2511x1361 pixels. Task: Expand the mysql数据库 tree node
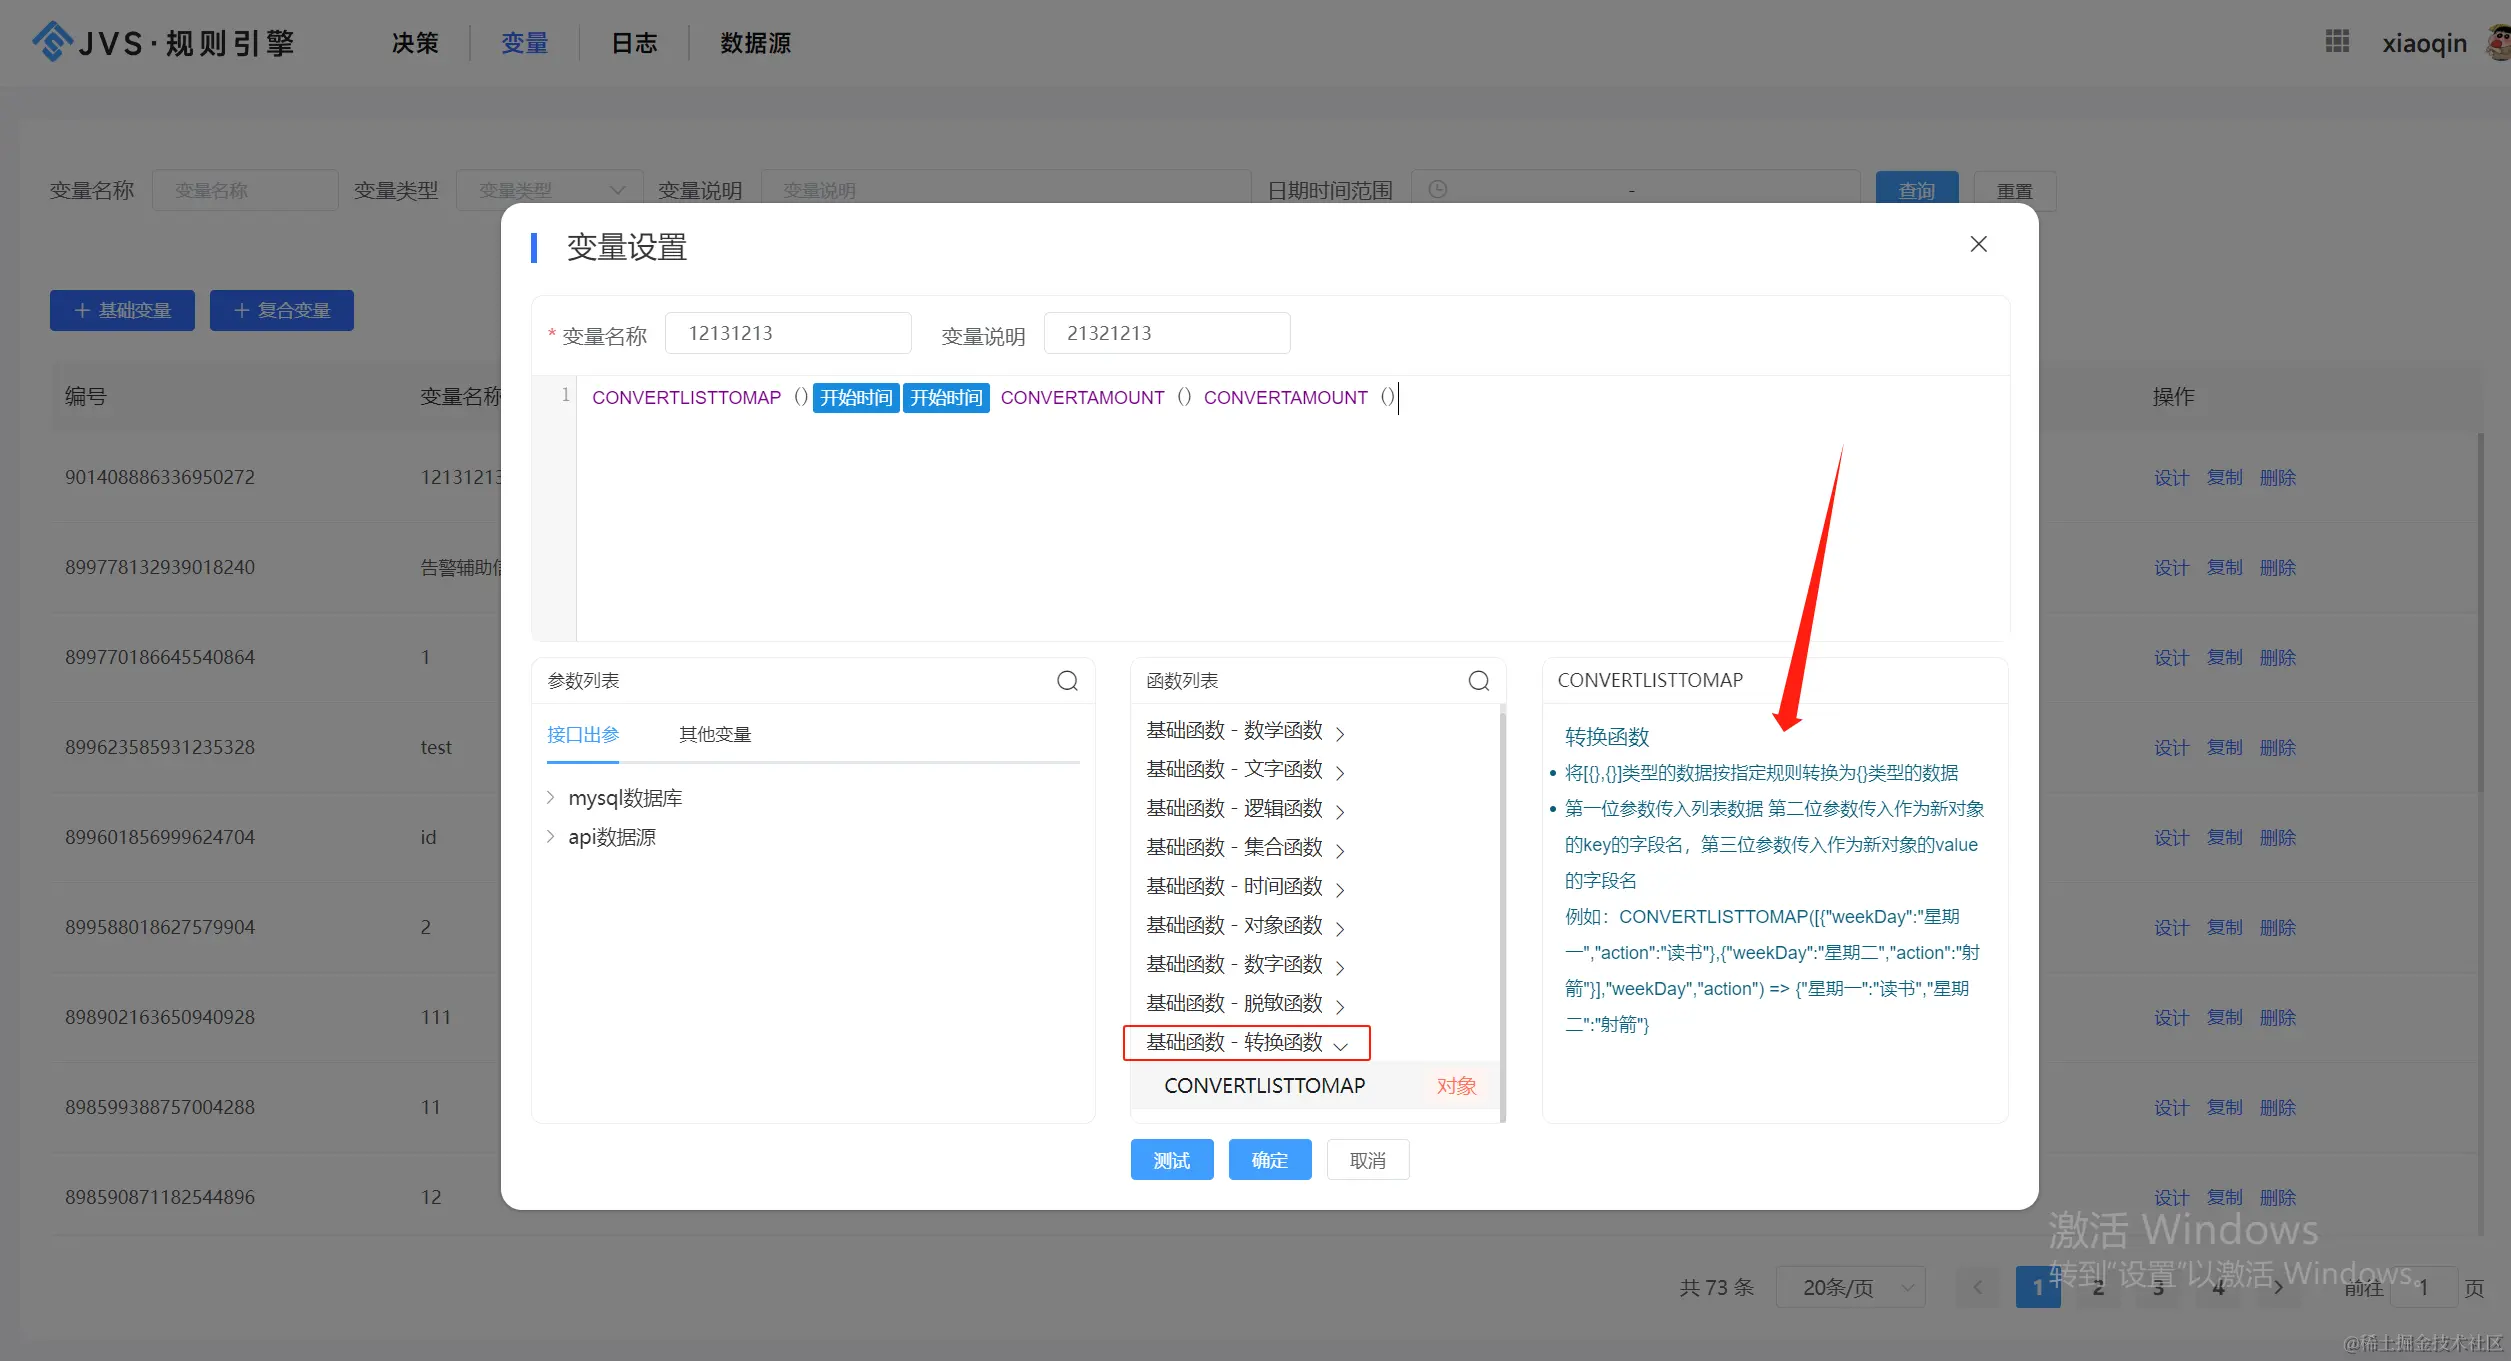551,798
